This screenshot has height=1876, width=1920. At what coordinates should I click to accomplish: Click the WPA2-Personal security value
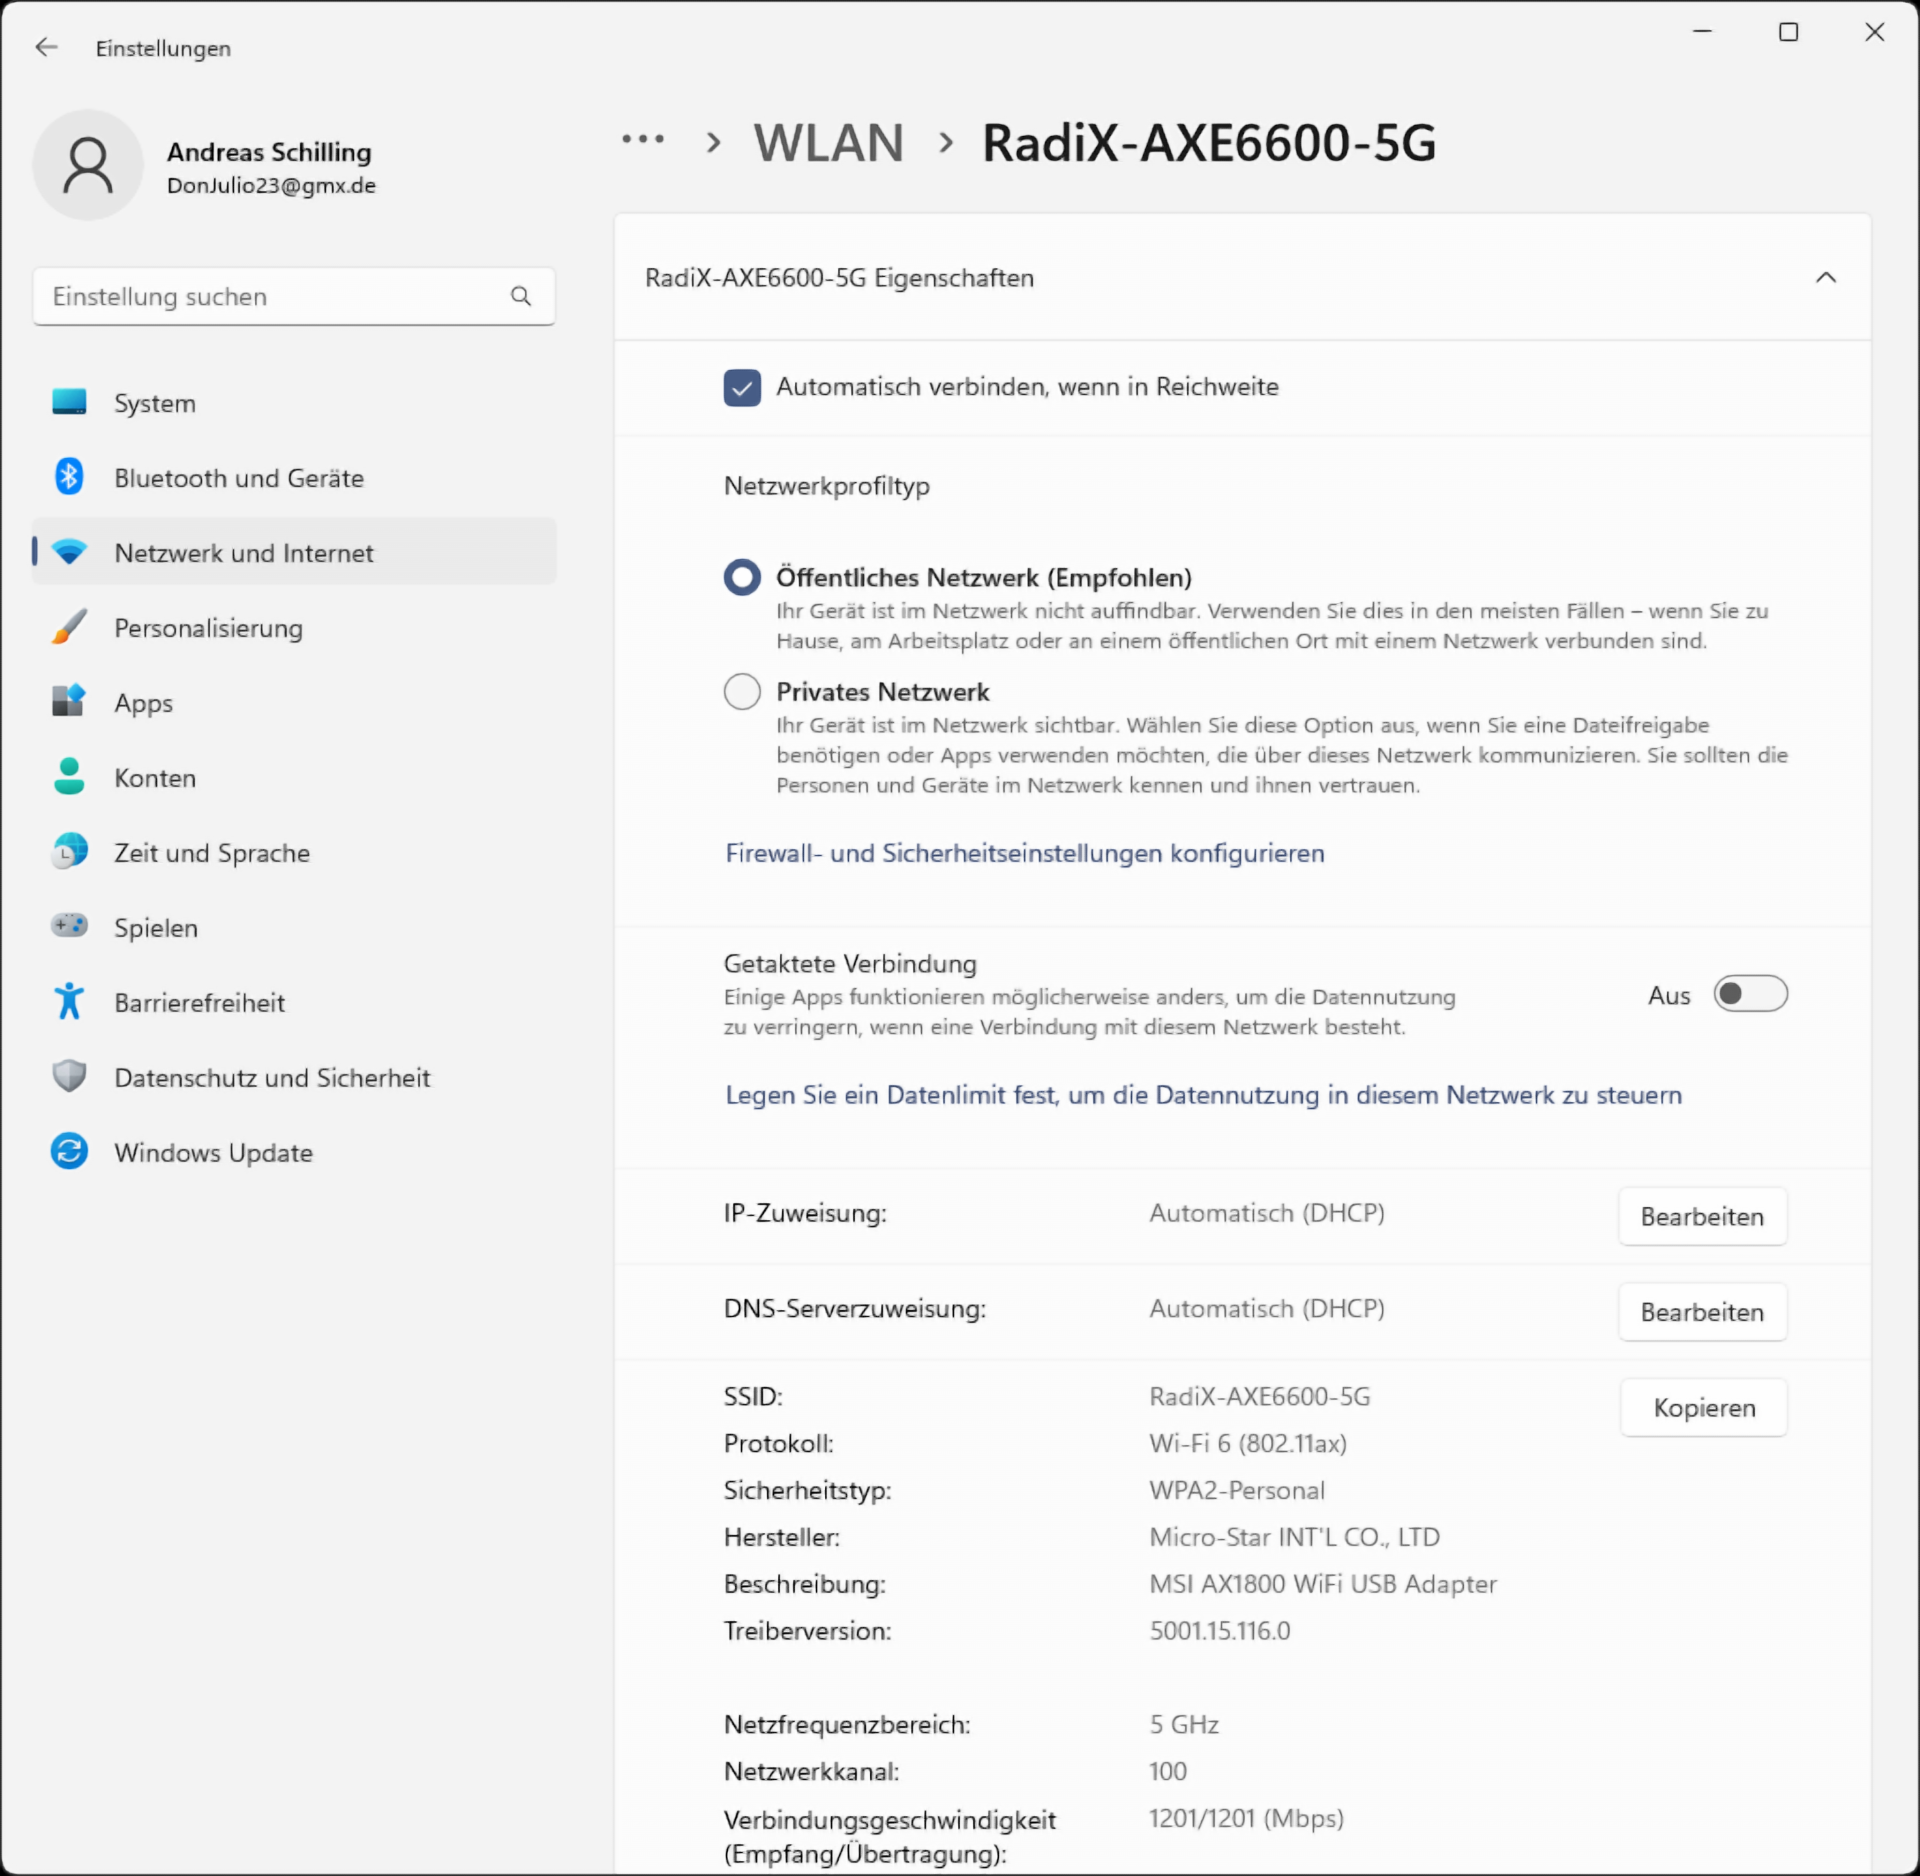(x=1237, y=1490)
